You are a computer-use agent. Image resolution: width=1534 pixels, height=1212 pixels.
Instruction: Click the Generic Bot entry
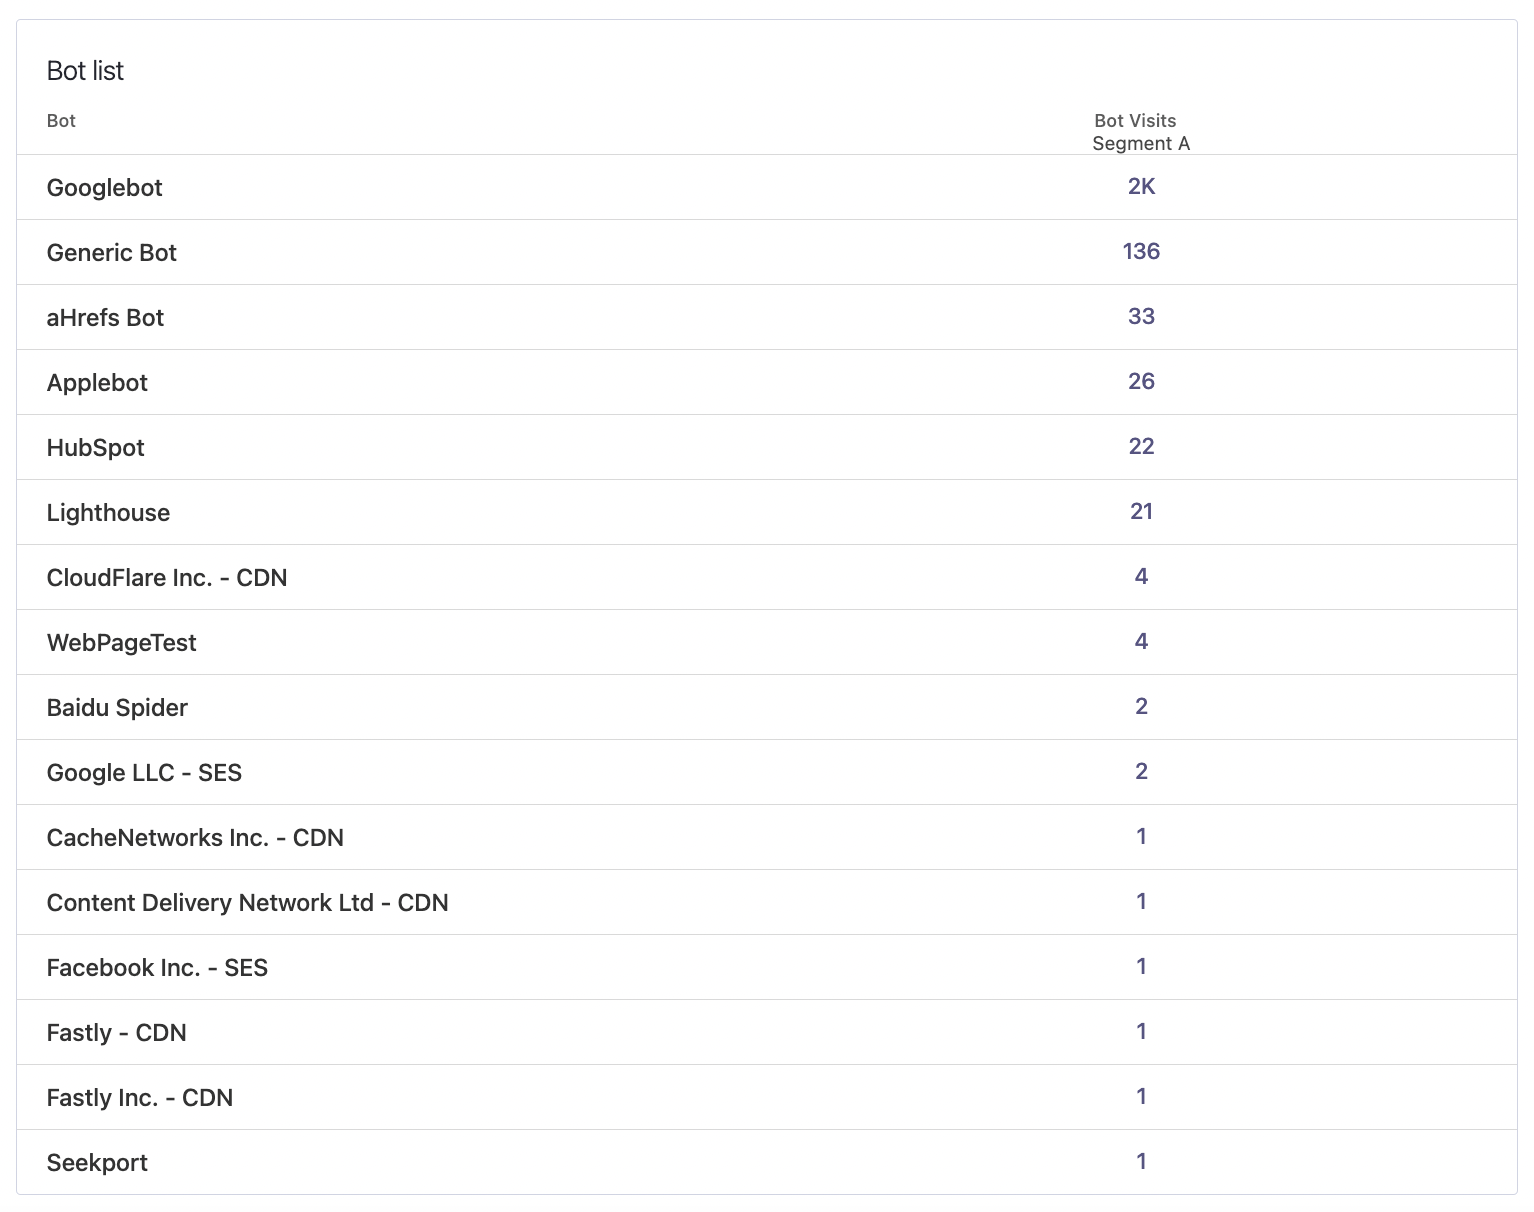[x=111, y=252]
